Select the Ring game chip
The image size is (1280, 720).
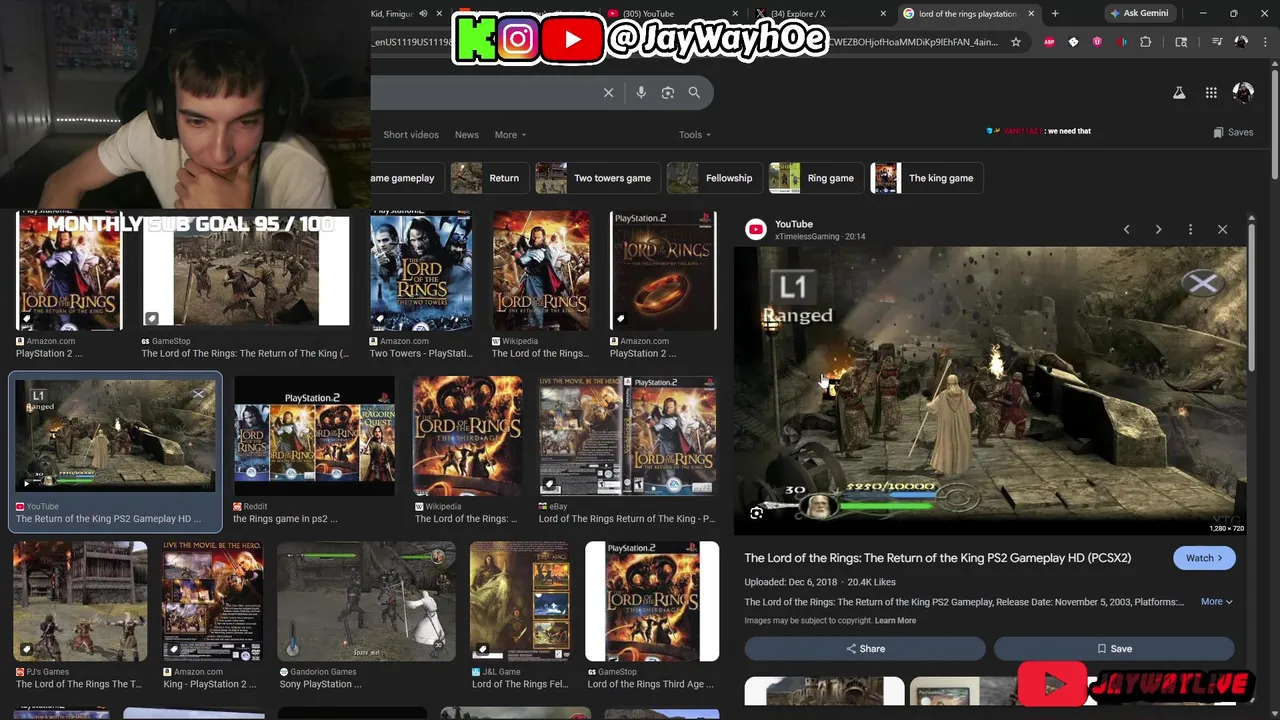tap(816, 178)
